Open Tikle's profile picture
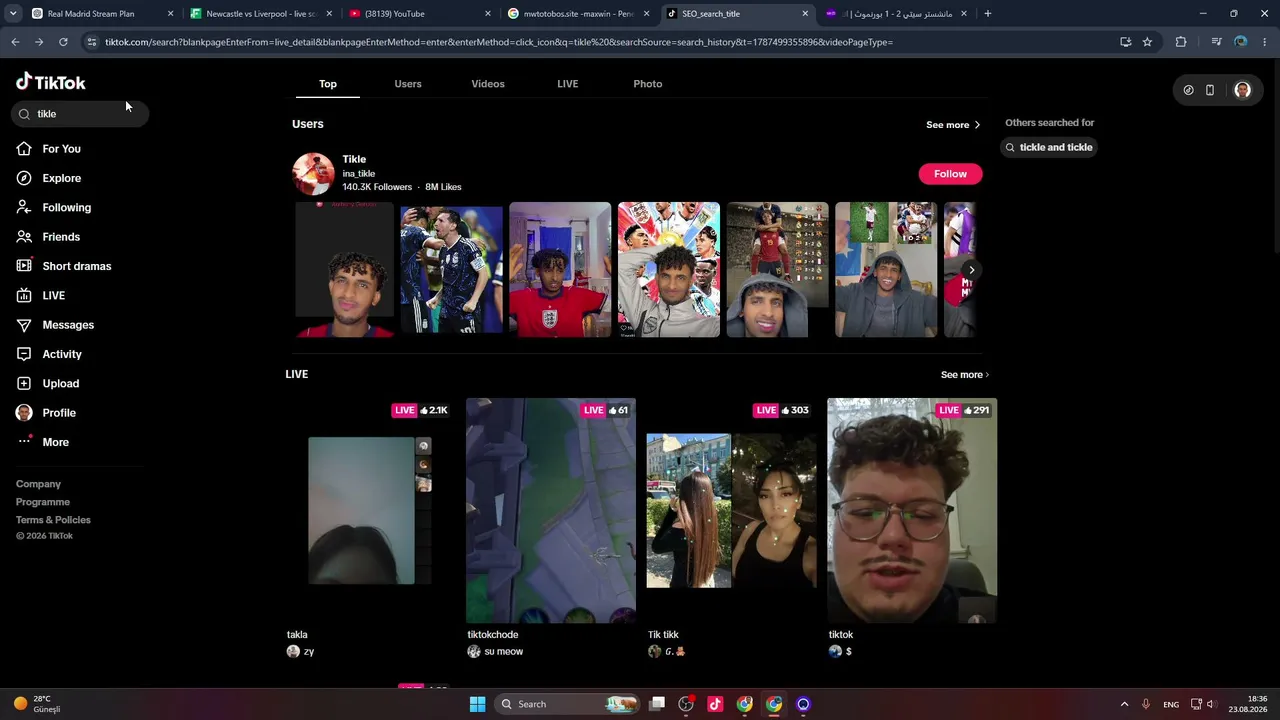The height and width of the screenshot is (720, 1280). click(313, 174)
